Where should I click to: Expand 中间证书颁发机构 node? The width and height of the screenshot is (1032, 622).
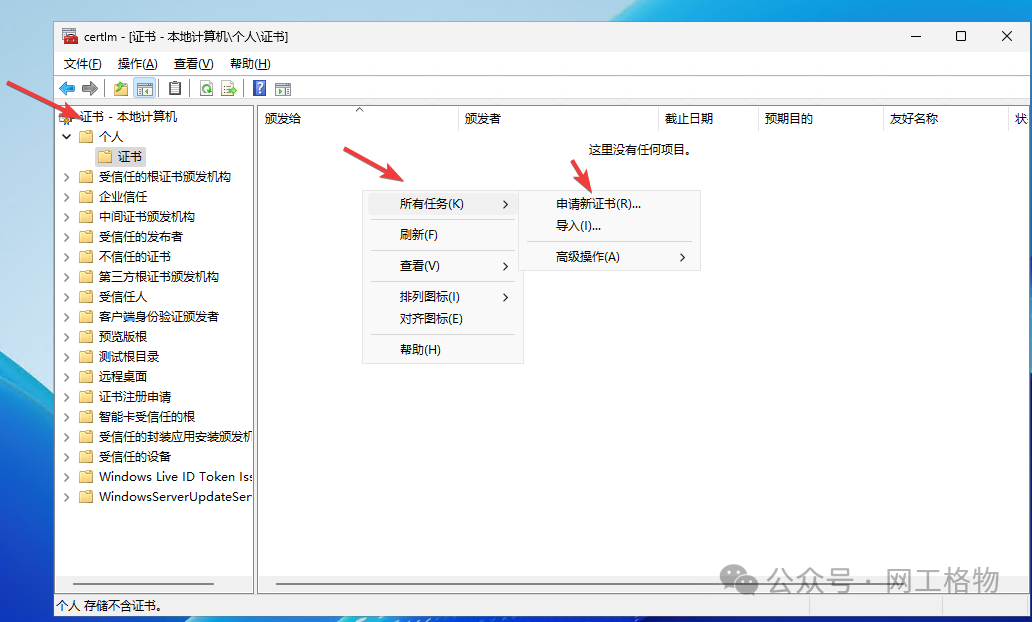(66, 217)
